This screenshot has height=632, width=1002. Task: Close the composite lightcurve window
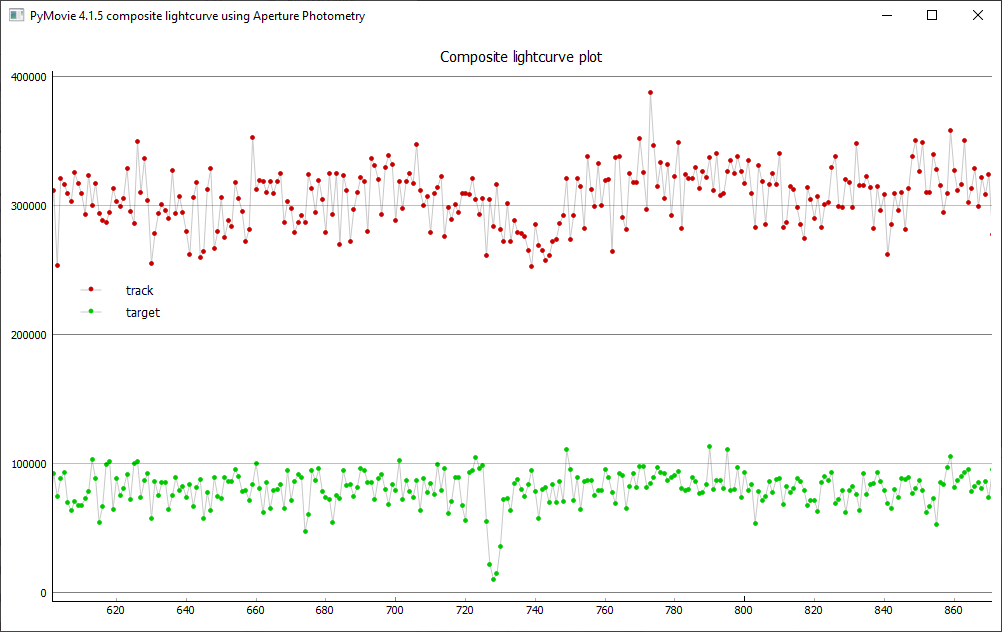tap(978, 16)
